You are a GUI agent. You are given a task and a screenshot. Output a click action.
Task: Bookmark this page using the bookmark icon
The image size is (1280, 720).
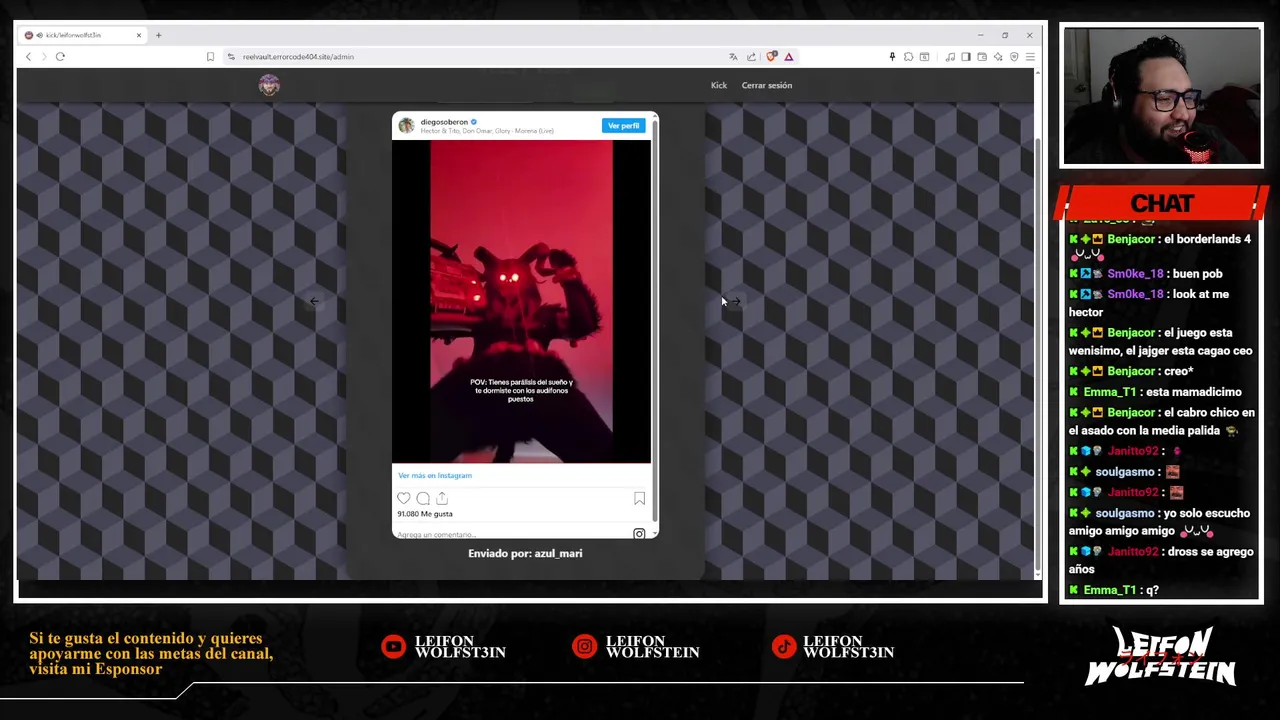click(210, 57)
